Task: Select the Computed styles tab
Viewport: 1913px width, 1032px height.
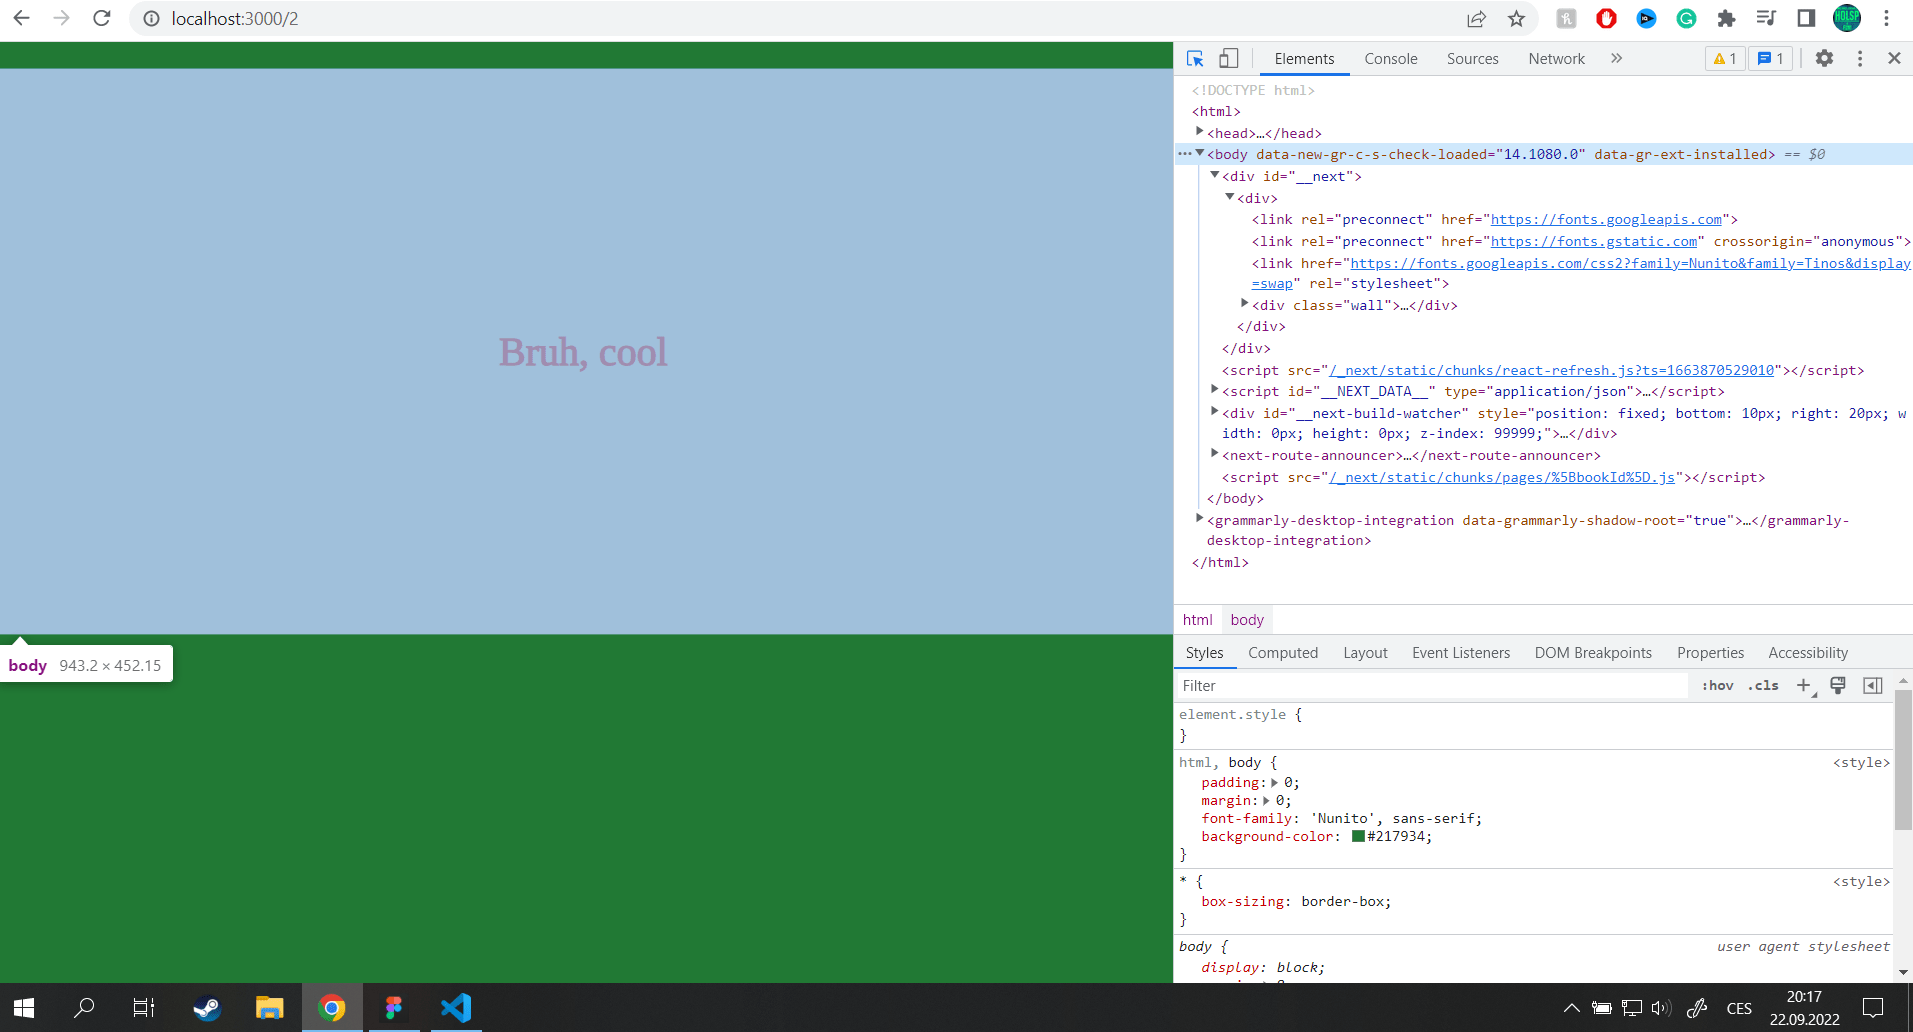Action: click(1283, 653)
